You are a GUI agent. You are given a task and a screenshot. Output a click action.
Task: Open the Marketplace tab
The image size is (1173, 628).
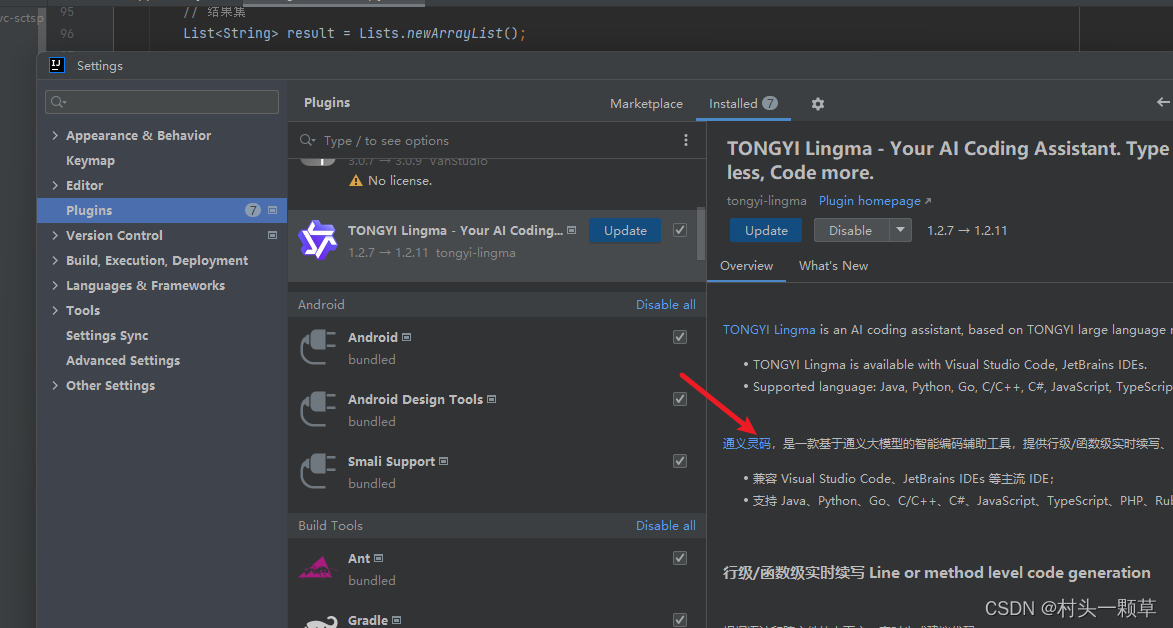pyautogui.click(x=646, y=103)
